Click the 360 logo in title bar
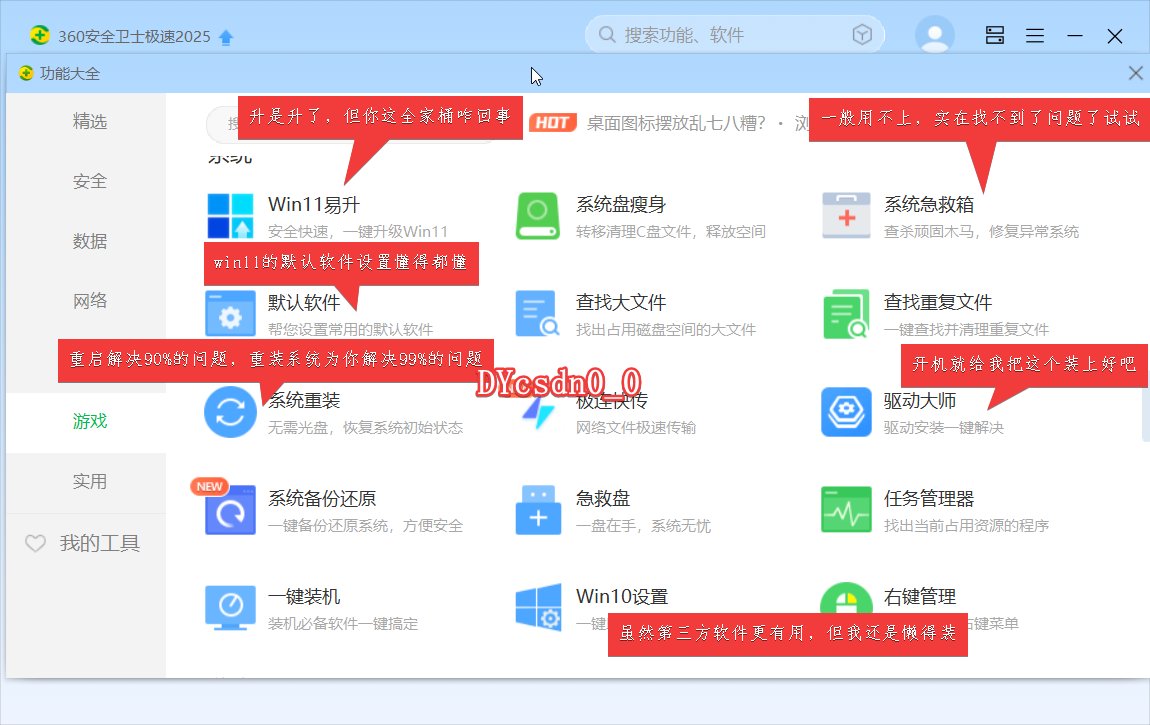Screen dimensions: 1150x725 [40, 34]
